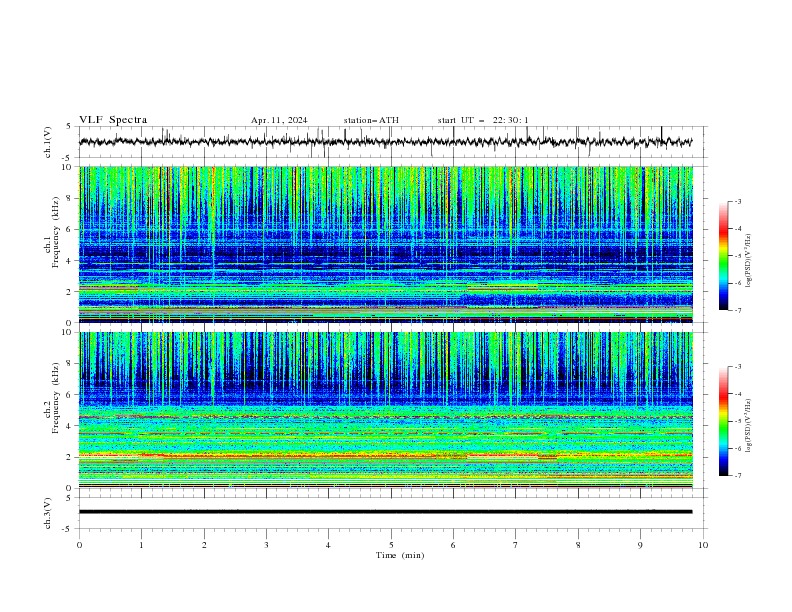Click the "start UT = 22:30: 1" text
792x612 pixels.
coord(483,120)
